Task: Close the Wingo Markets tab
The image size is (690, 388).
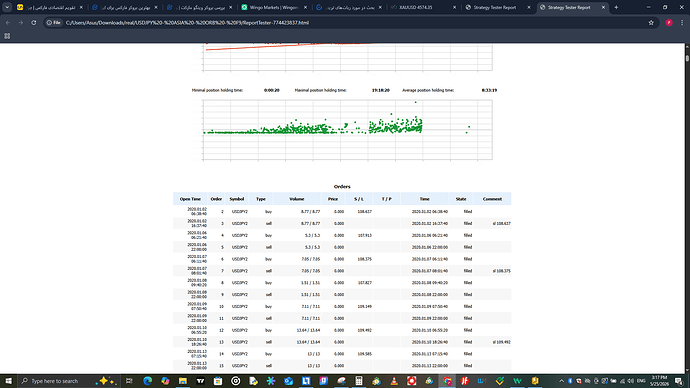Action: pos(306,7)
